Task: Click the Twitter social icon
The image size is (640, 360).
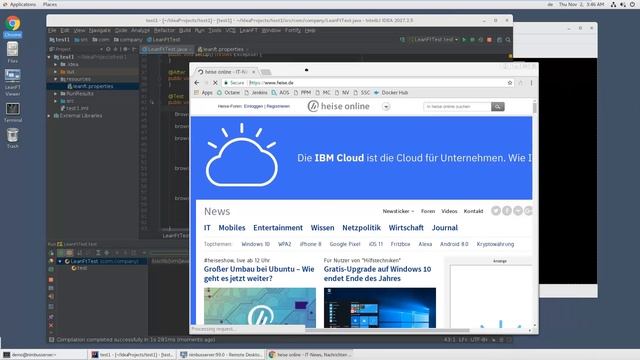Action: 496,211
